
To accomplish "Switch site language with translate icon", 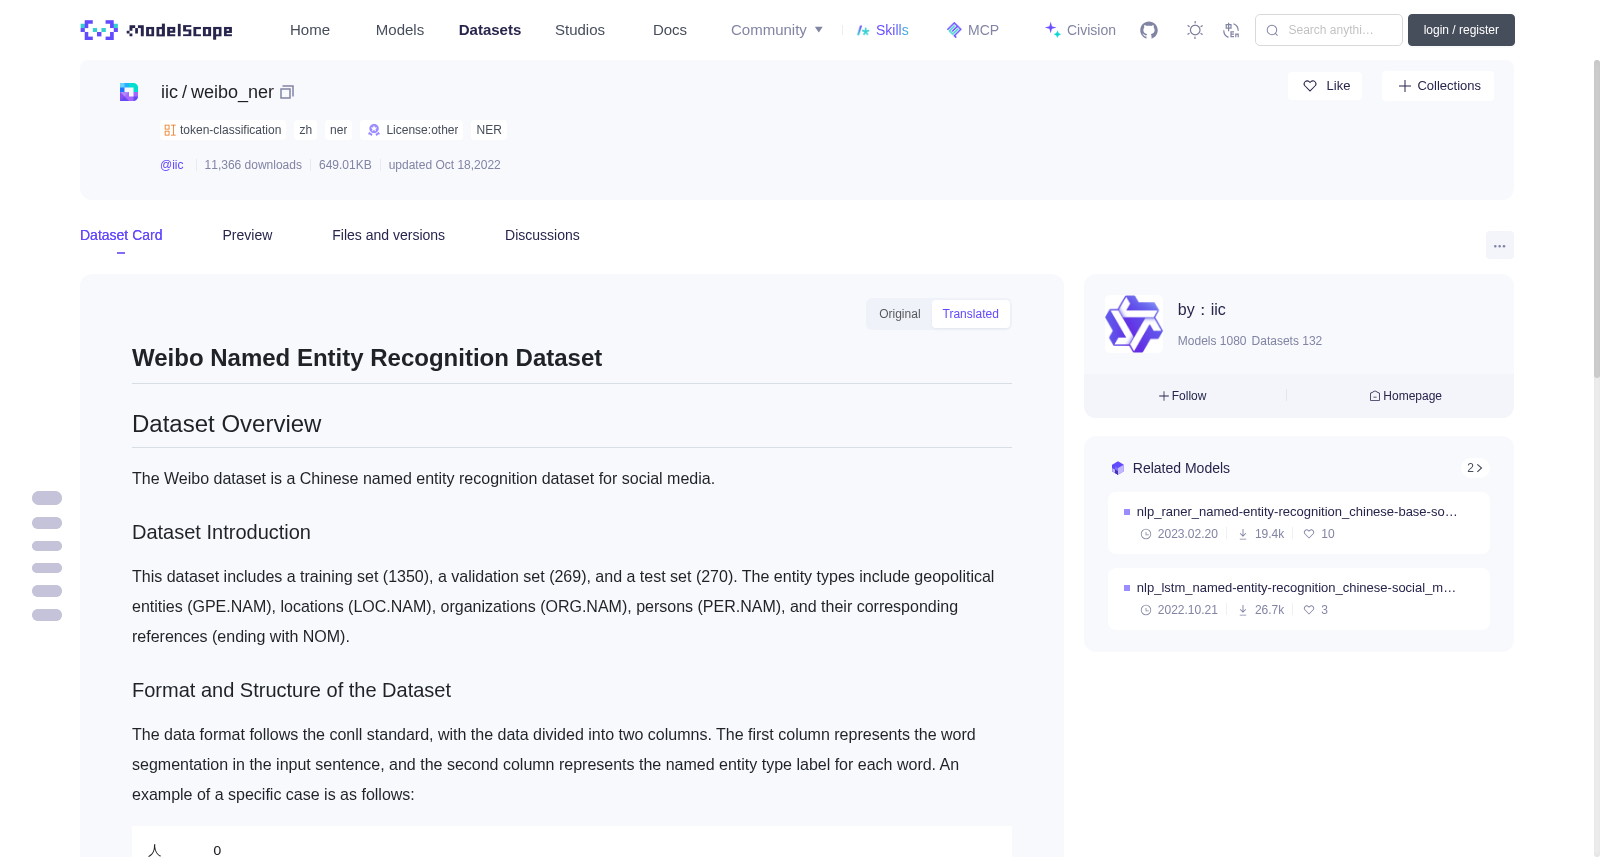I will tap(1231, 30).
